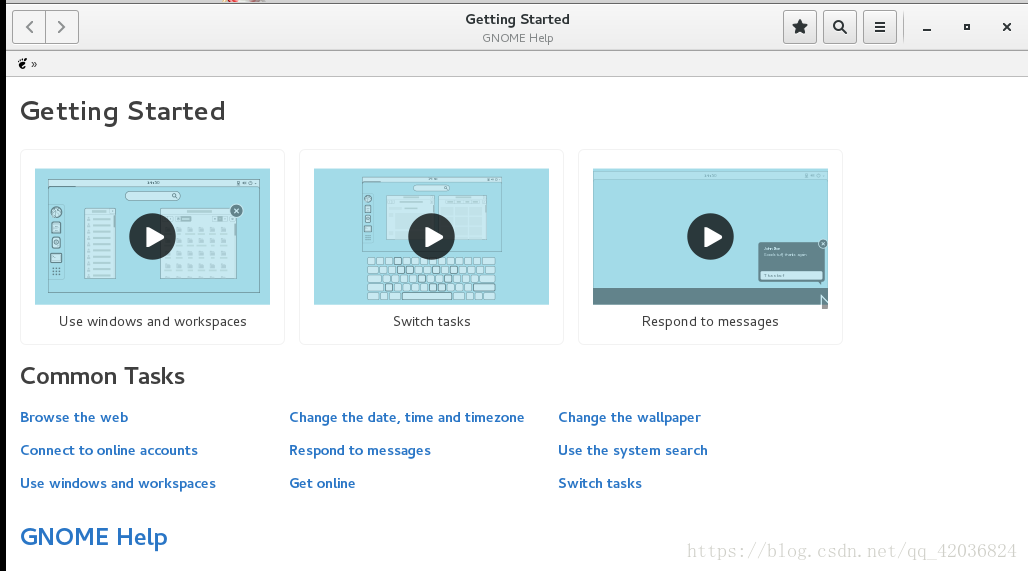Click the Use windows and workspaces caption
The image size is (1028, 571).
click(x=153, y=321)
